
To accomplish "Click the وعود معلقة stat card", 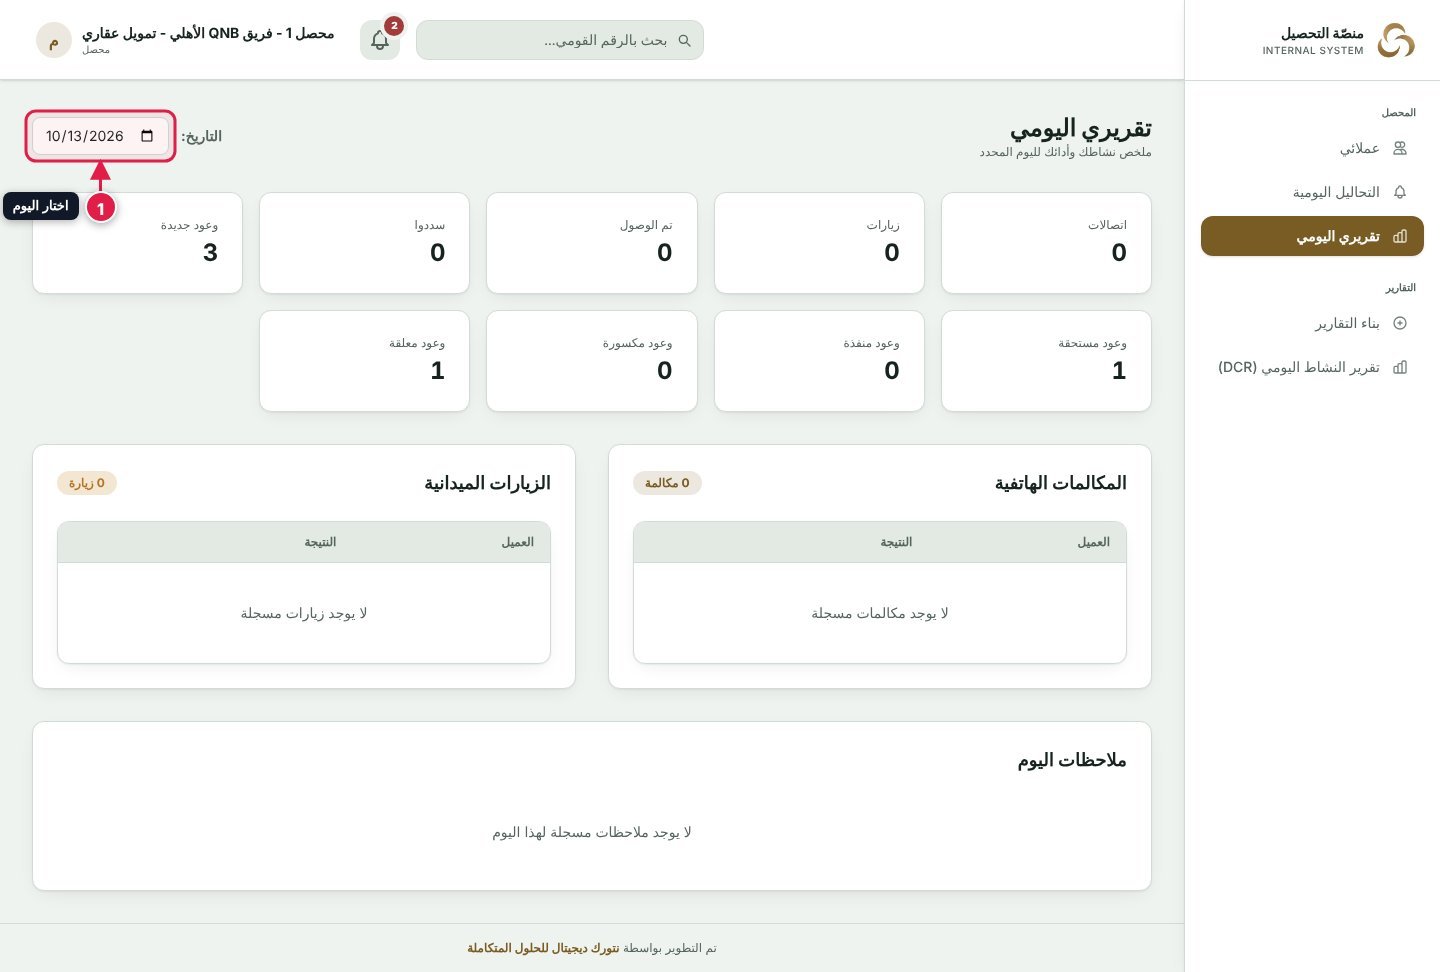I will [364, 361].
